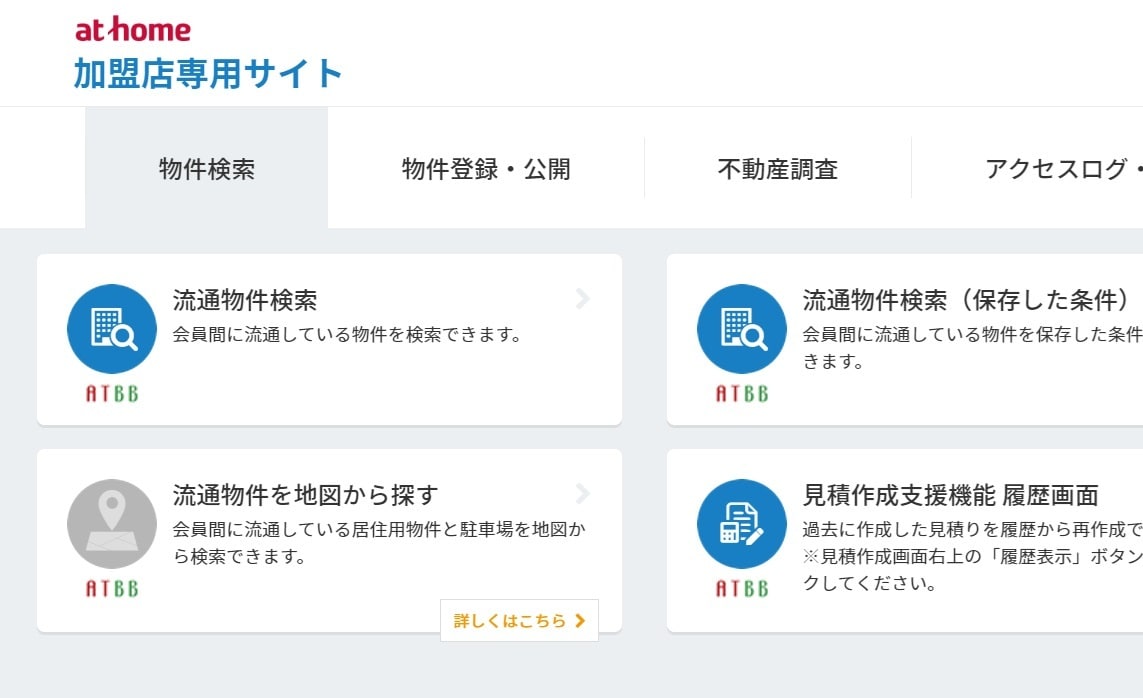Click the 流通物件検索(保存した条件) building icon
Image resolution: width=1143 pixels, height=698 pixels.
pyautogui.click(x=741, y=329)
